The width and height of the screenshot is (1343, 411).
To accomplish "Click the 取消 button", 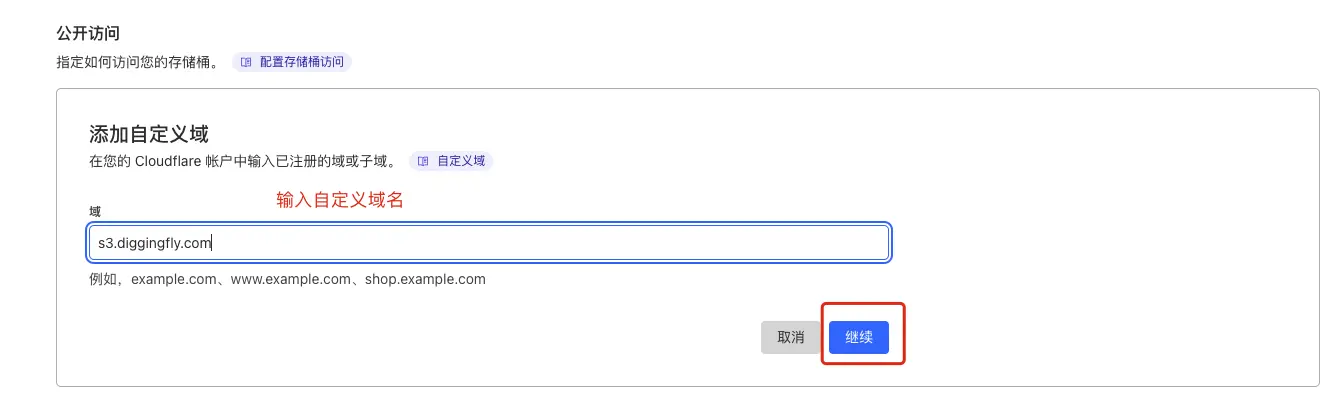I will tap(791, 337).
